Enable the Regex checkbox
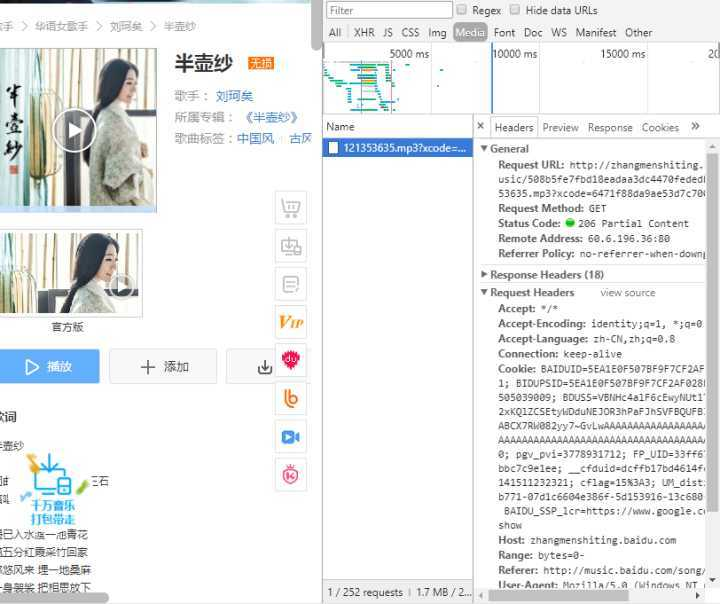 [x=461, y=10]
